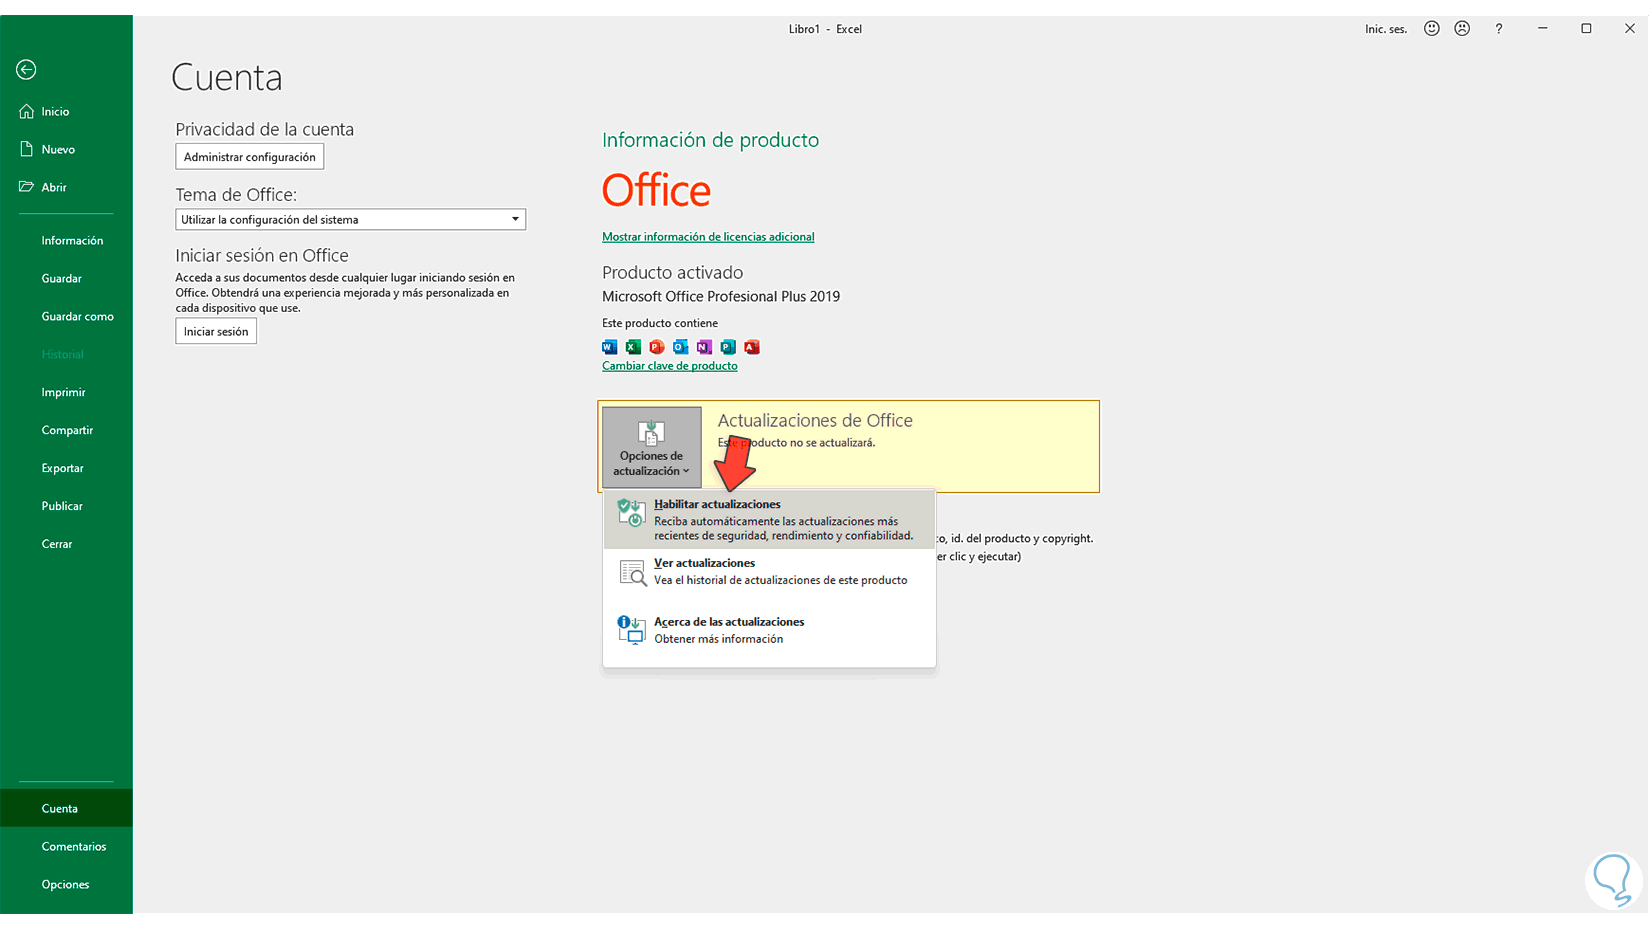Open the Imprimir sidebar item
The width and height of the screenshot is (1649, 928).
pyautogui.click(x=66, y=392)
